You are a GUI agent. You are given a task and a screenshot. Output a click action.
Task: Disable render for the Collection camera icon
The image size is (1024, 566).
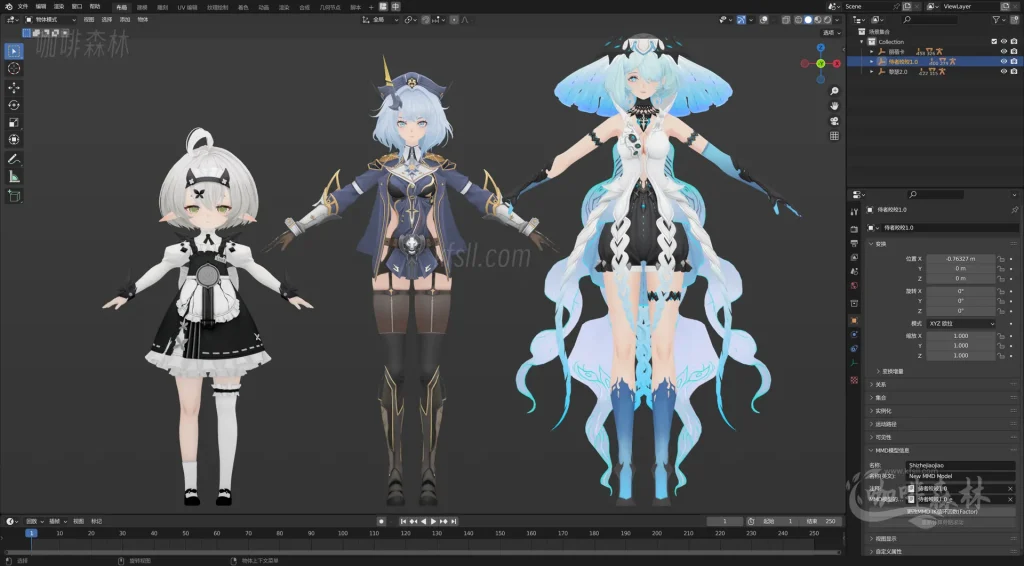1014,42
